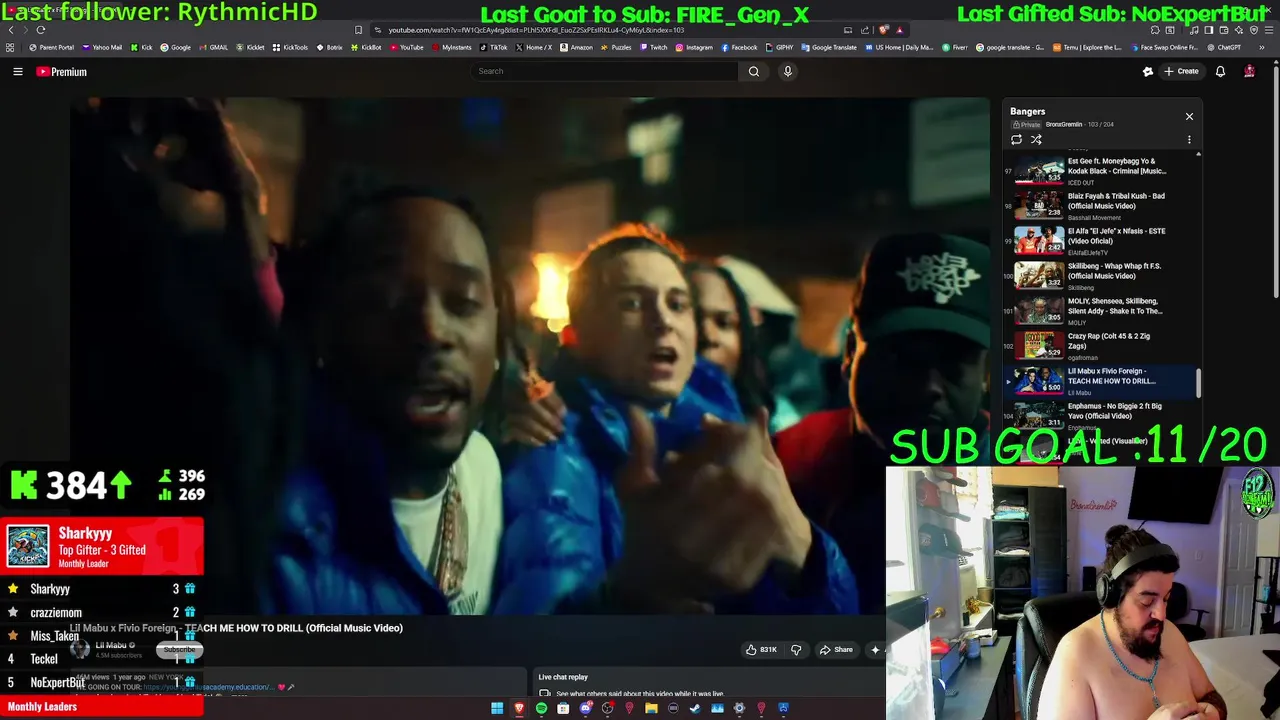
Task: Click the Live chat replay heading
Action: (563, 677)
